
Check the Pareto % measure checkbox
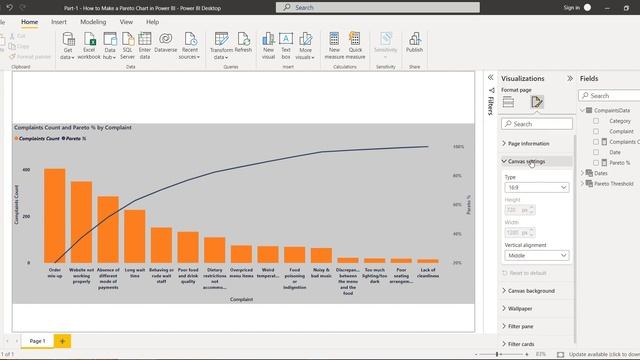tap(596, 162)
